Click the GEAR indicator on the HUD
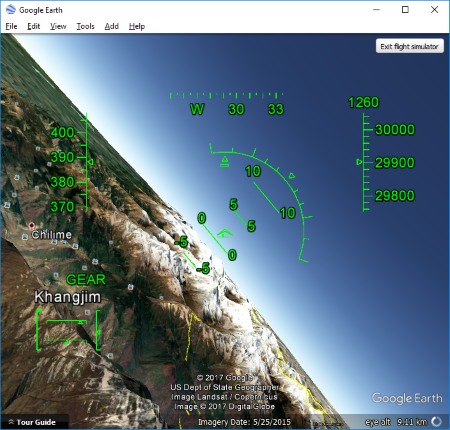 click(x=86, y=280)
